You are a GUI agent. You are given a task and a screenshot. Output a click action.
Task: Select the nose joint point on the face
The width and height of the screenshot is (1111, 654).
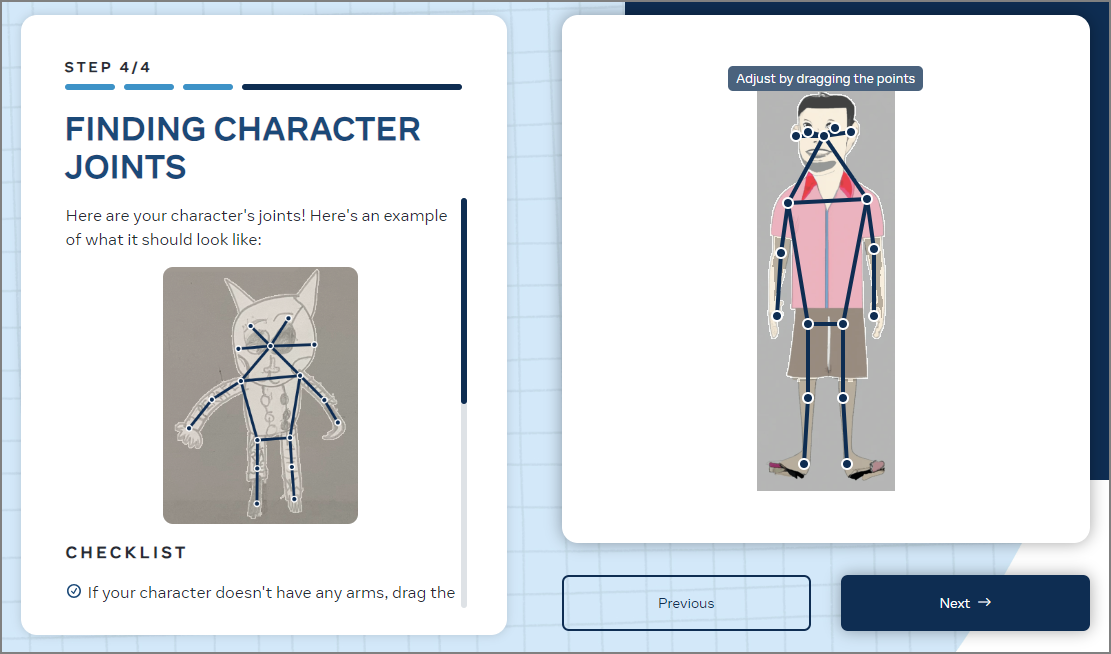pyautogui.click(x=824, y=136)
